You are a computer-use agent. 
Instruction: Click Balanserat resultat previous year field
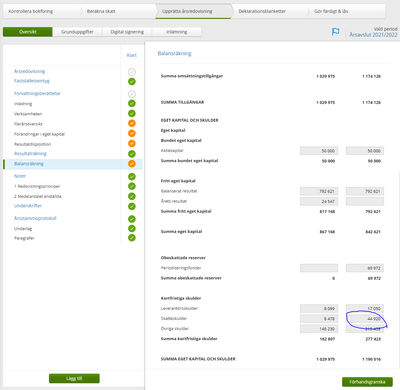[365, 191]
